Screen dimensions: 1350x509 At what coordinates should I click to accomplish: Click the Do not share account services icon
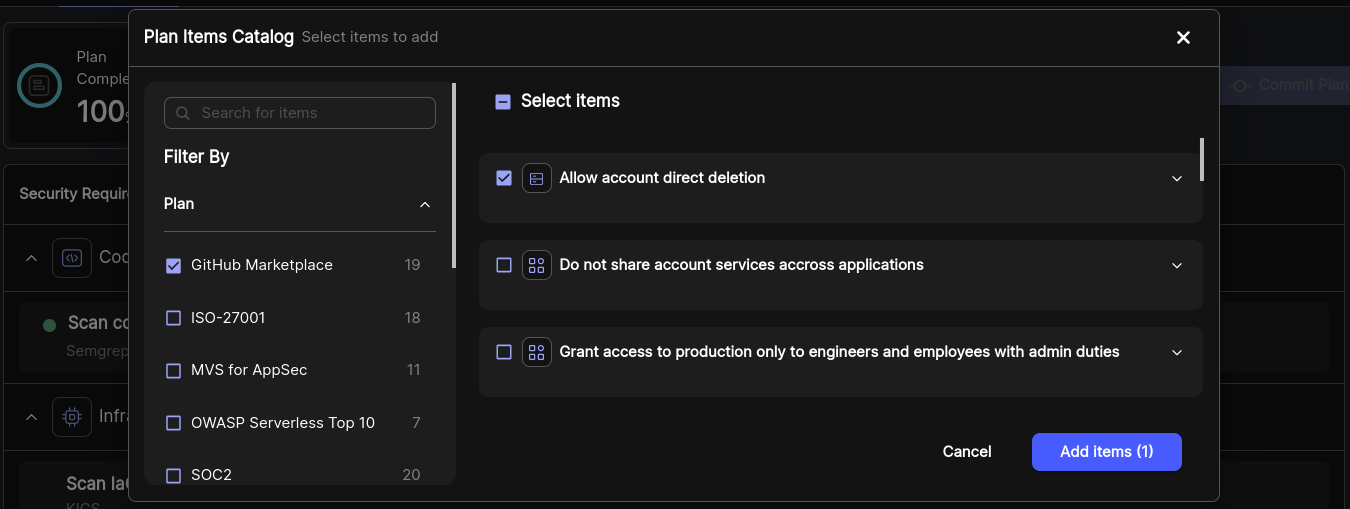(x=537, y=265)
